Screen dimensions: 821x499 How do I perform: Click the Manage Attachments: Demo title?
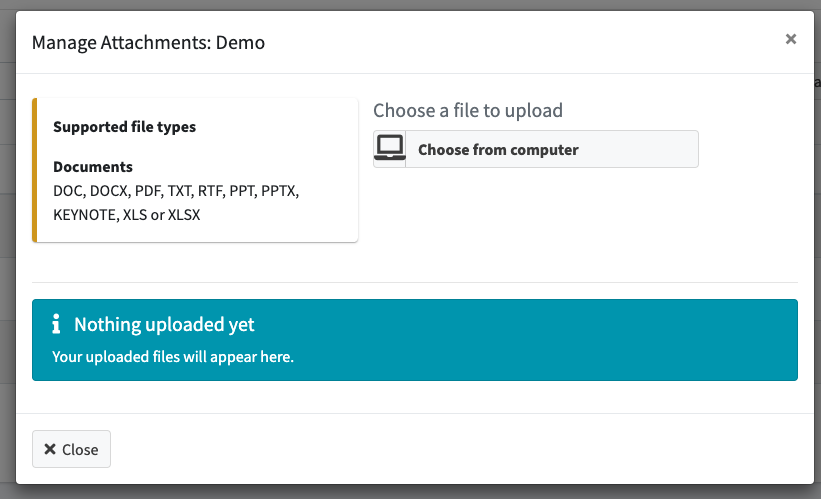[148, 42]
